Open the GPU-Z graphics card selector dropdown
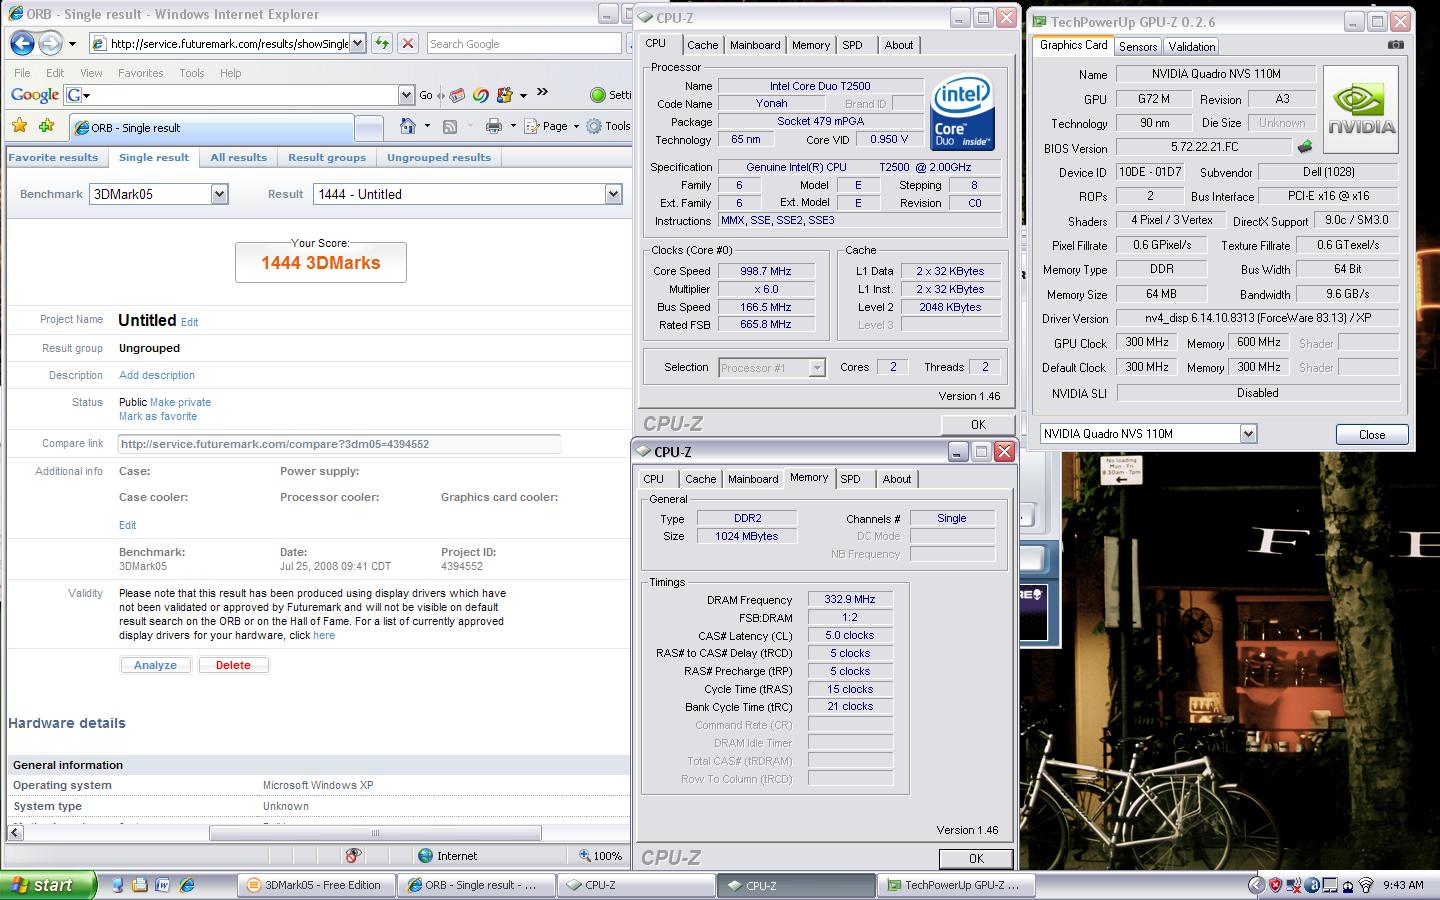The image size is (1440, 900). point(1248,433)
